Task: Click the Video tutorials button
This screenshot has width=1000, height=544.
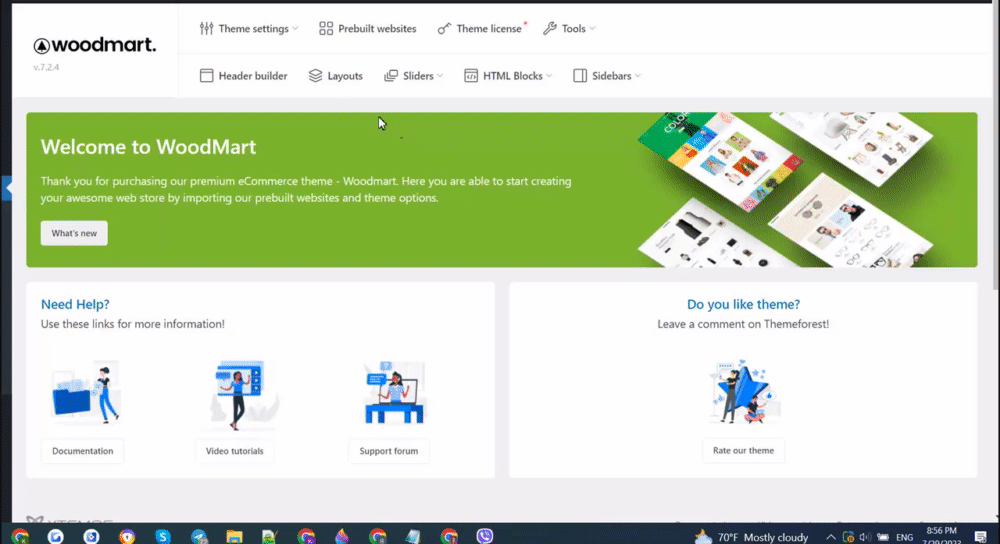Action: 234,451
